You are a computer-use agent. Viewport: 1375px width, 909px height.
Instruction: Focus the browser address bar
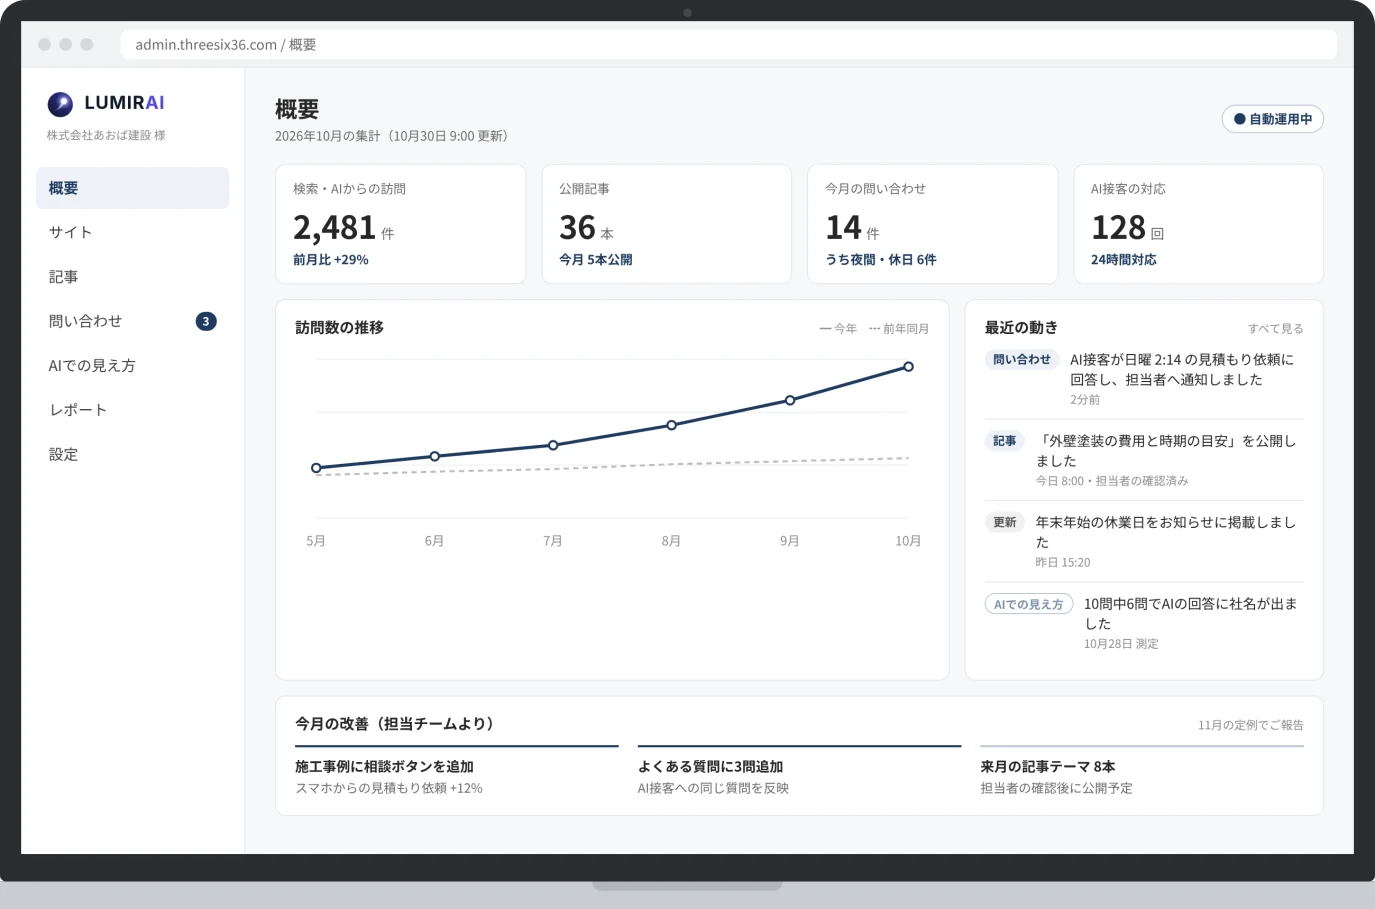click(728, 45)
